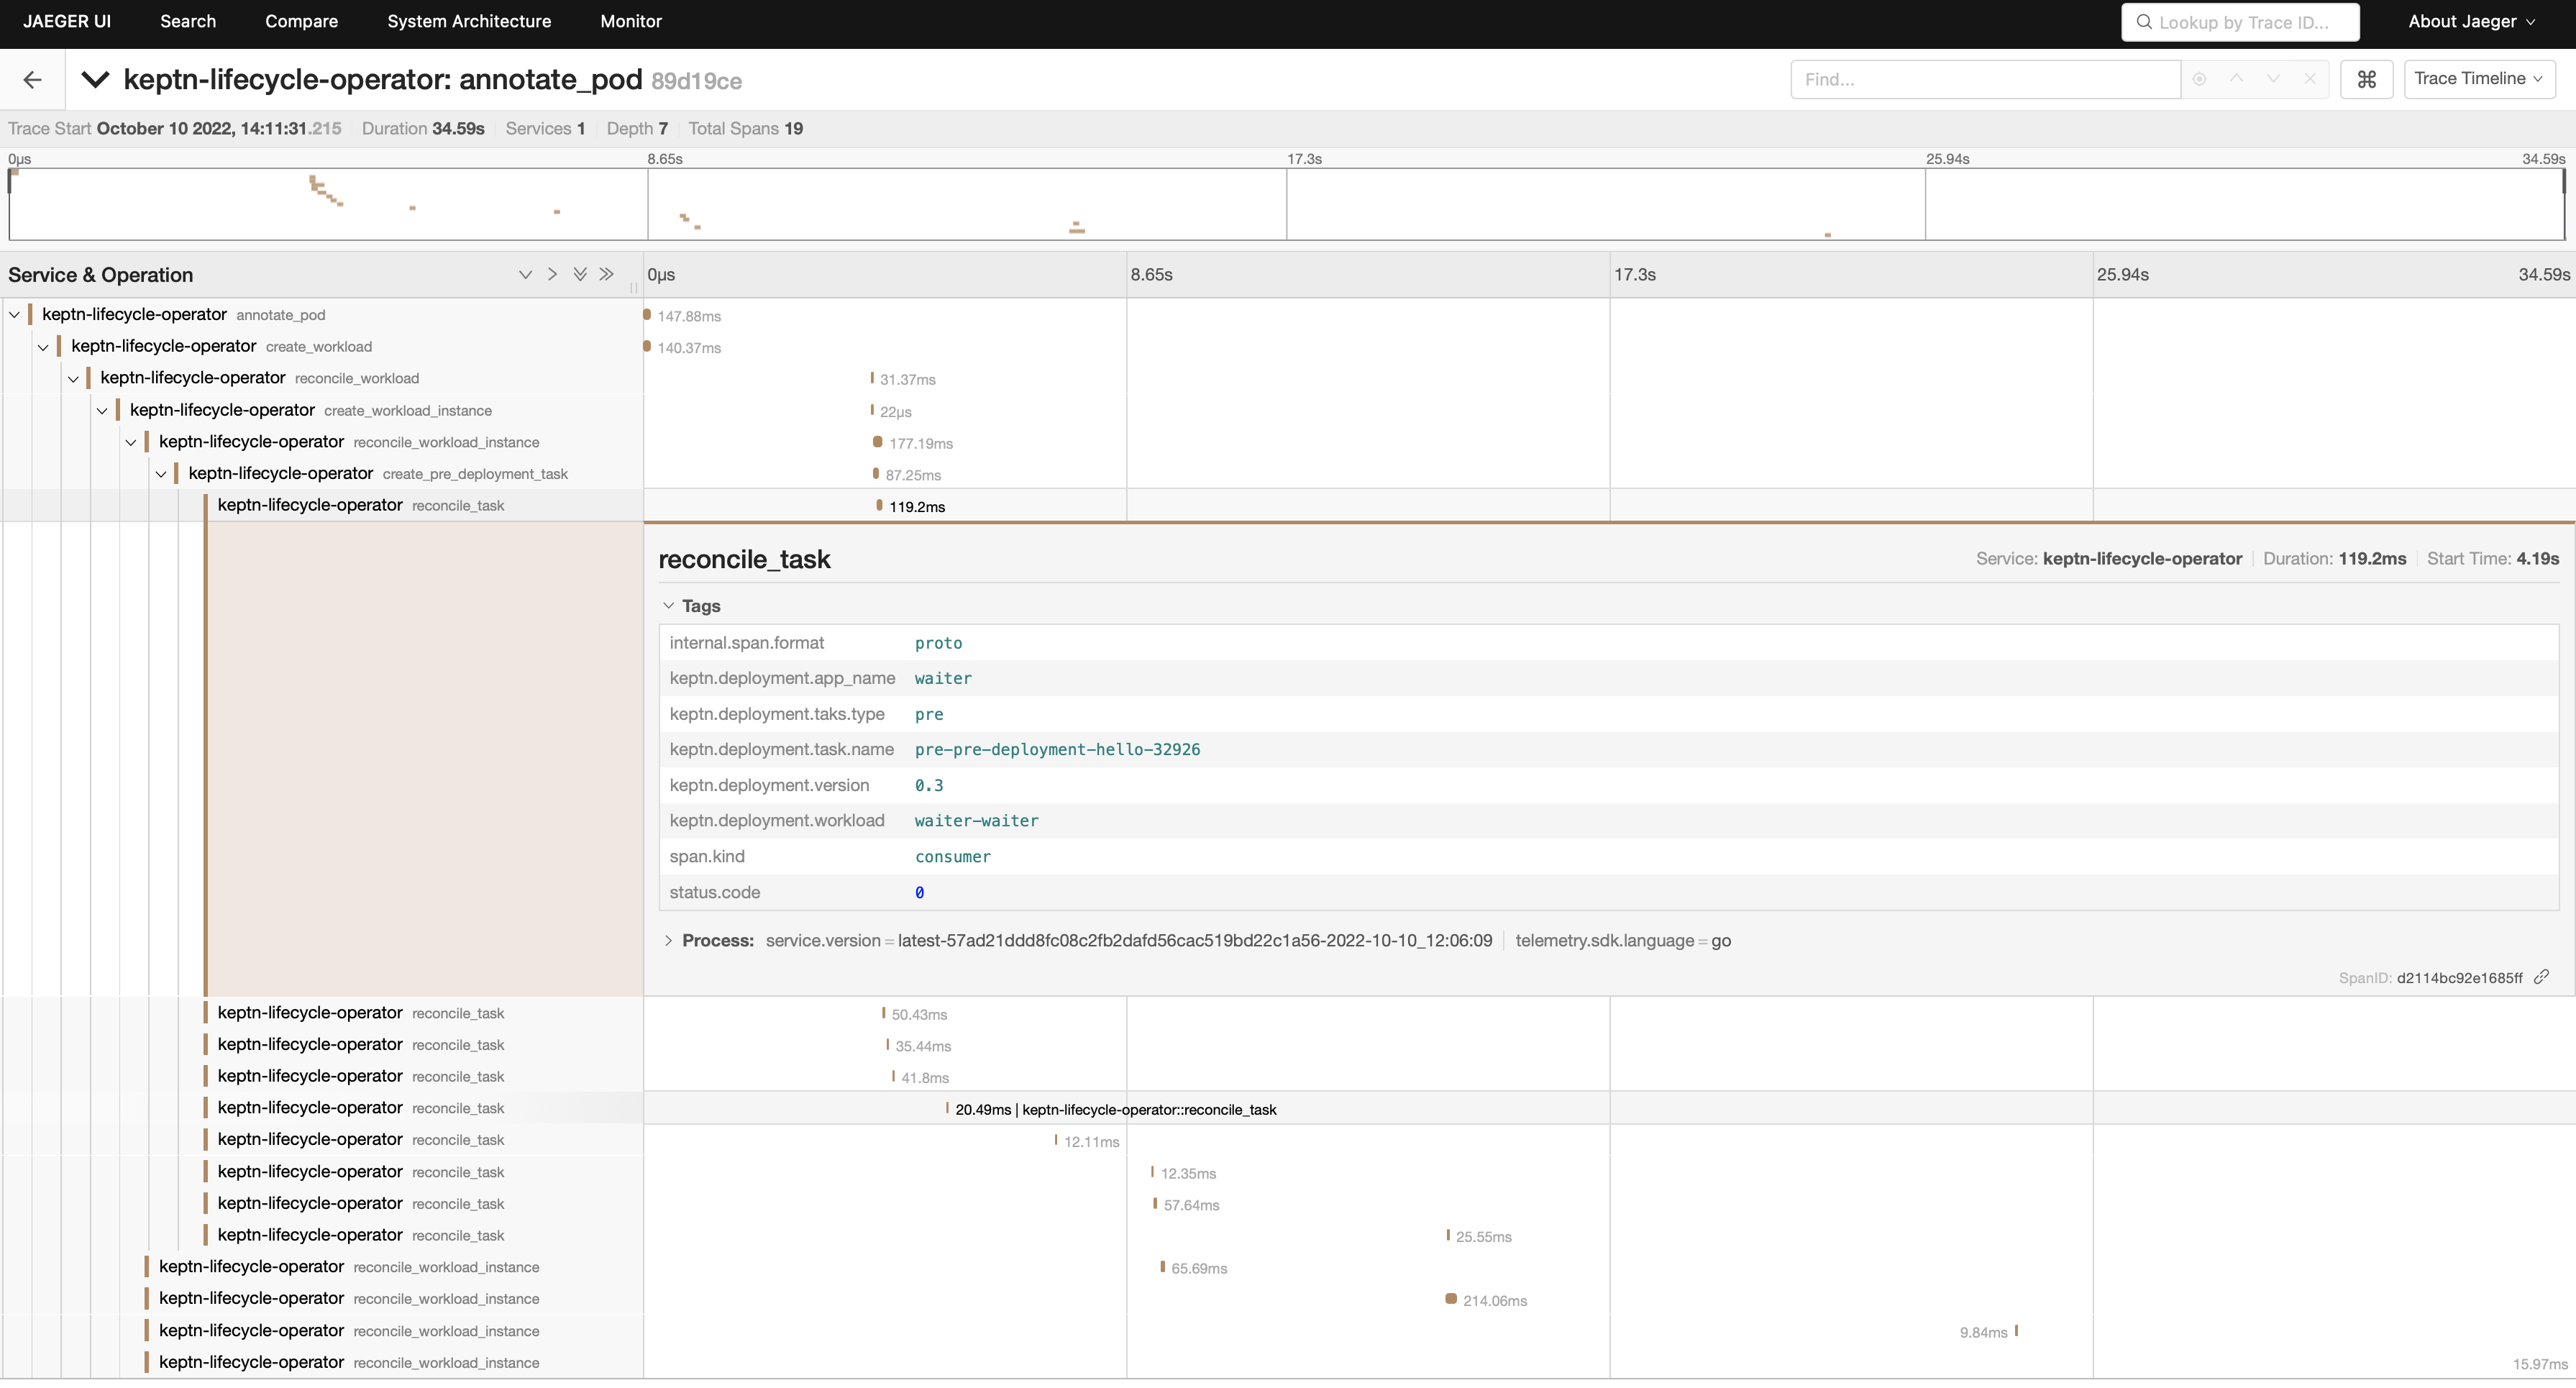
Task: Go to the Search page
Action: (188, 22)
